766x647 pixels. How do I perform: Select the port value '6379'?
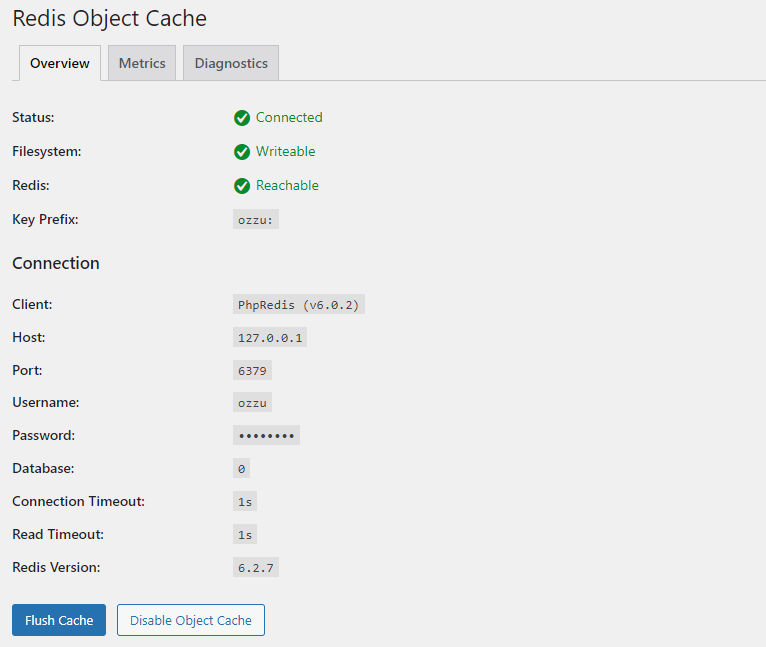tap(252, 370)
